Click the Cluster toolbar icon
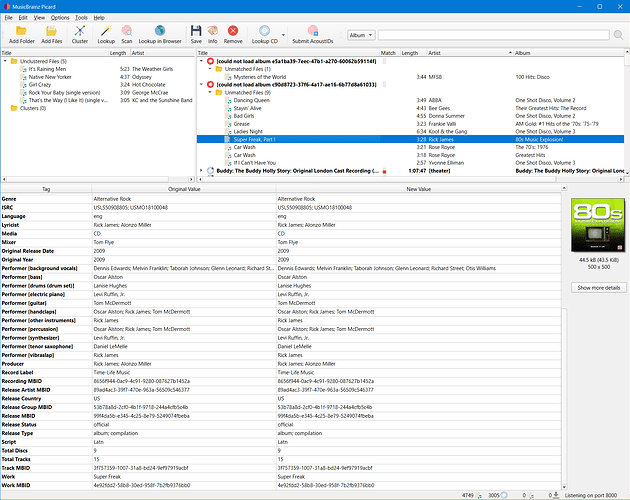630x500 pixels. (80, 31)
